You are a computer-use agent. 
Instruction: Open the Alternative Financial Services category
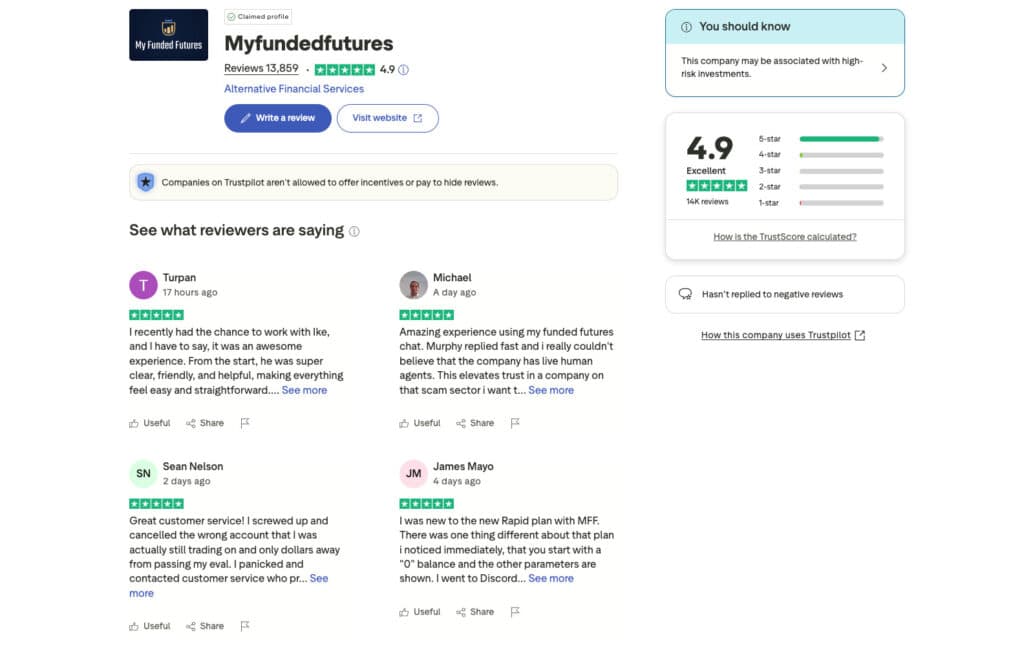click(294, 89)
